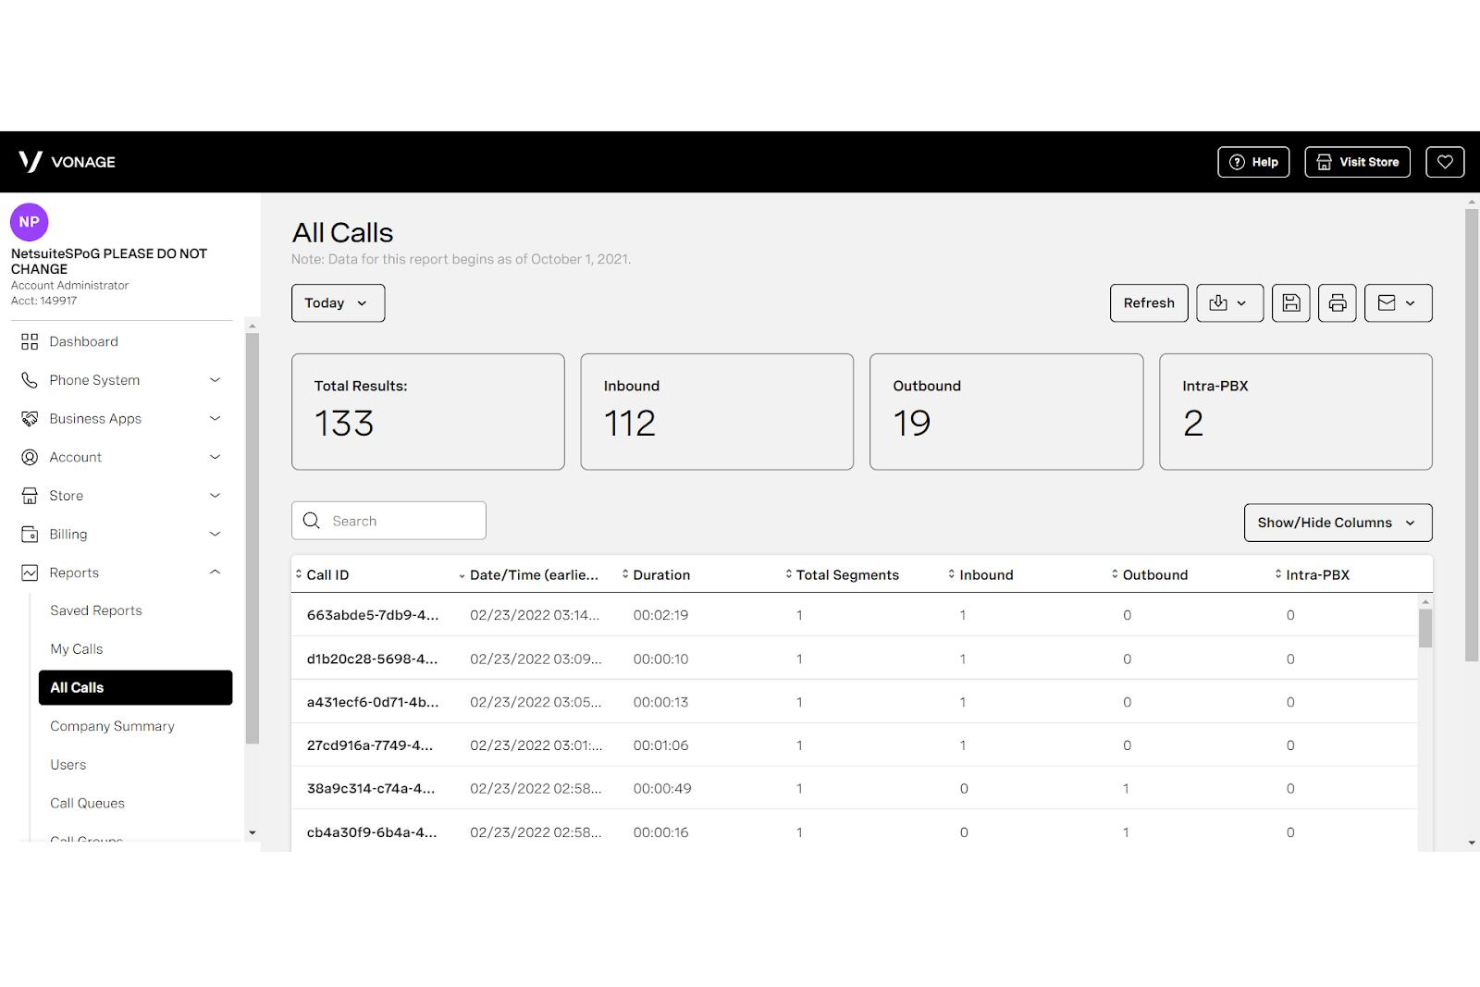This screenshot has height=987, width=1480.
Task: Click the Visit Store button
Action: click(x=1357, y=162)
